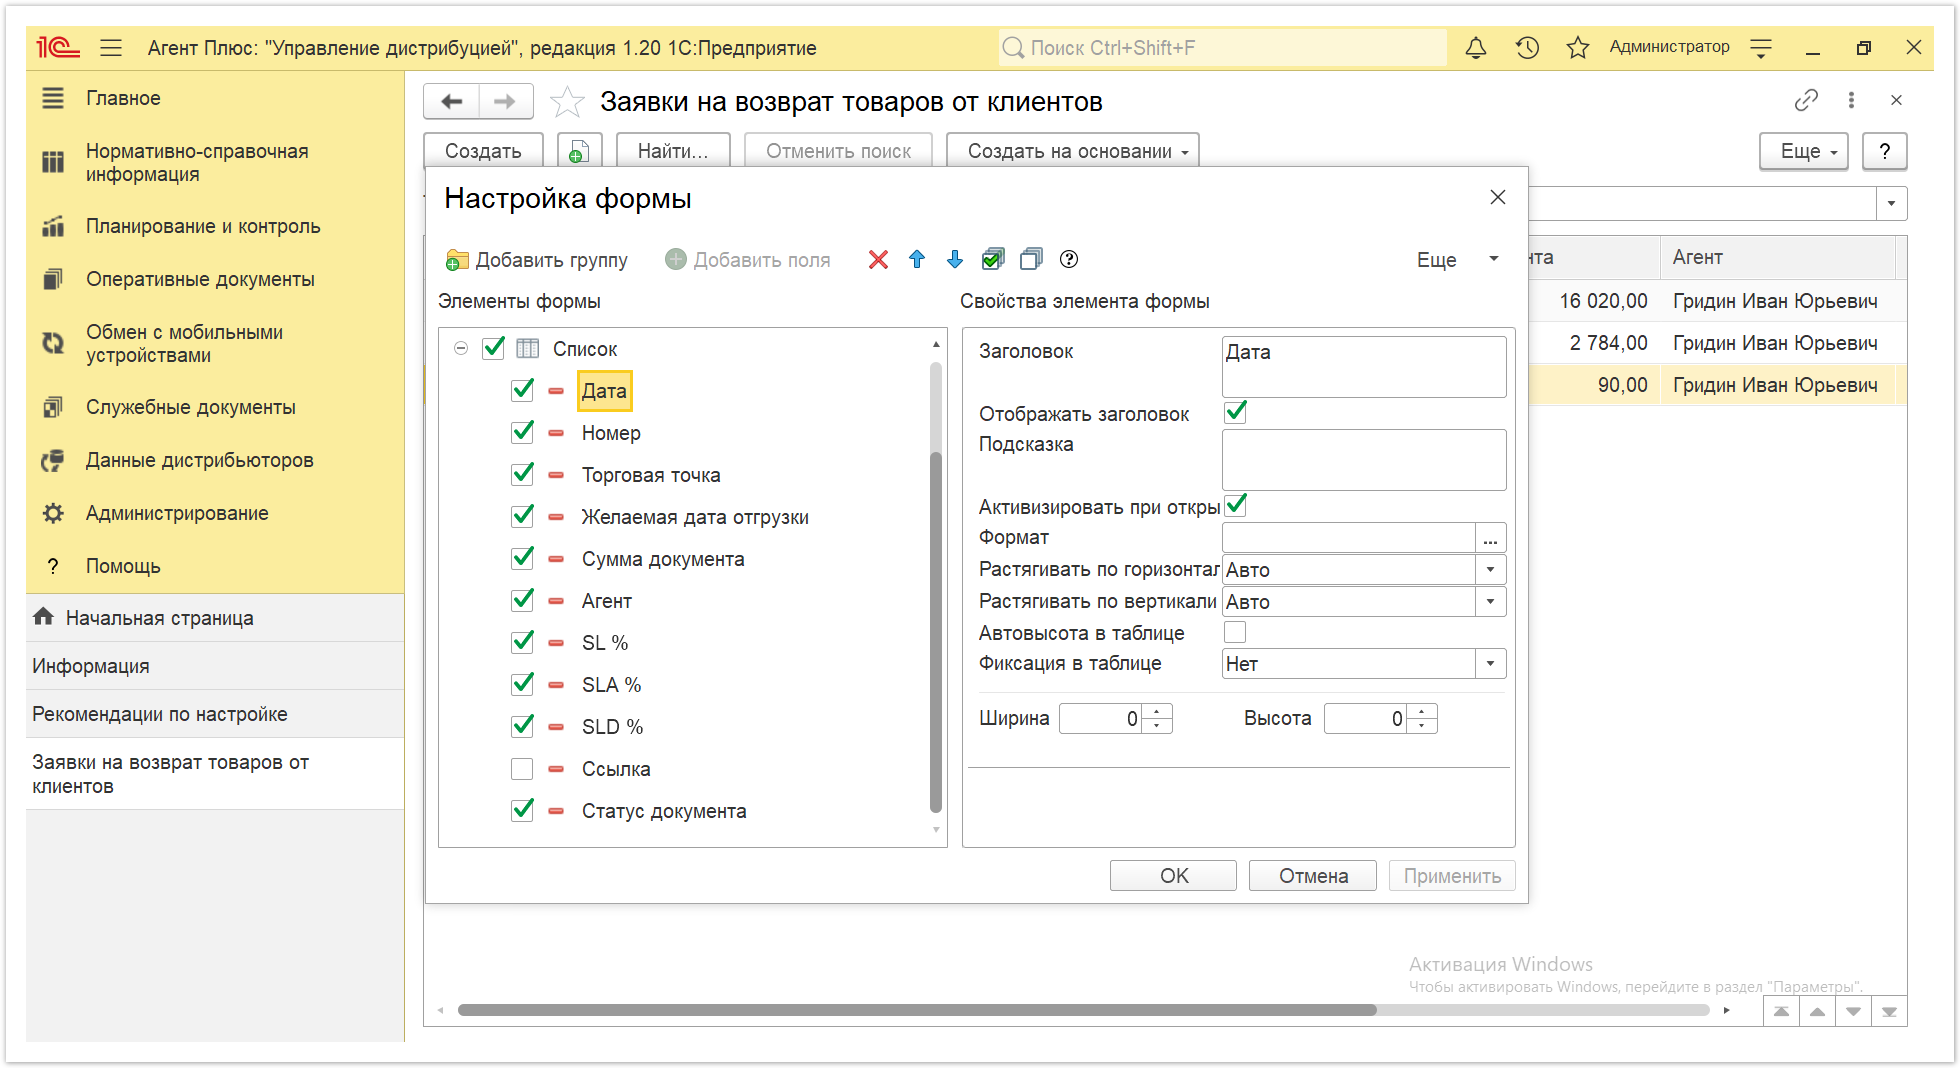The image size is (1960, 1068).
Task: Create new by copying icon
Action: click(x=579, y=151)
